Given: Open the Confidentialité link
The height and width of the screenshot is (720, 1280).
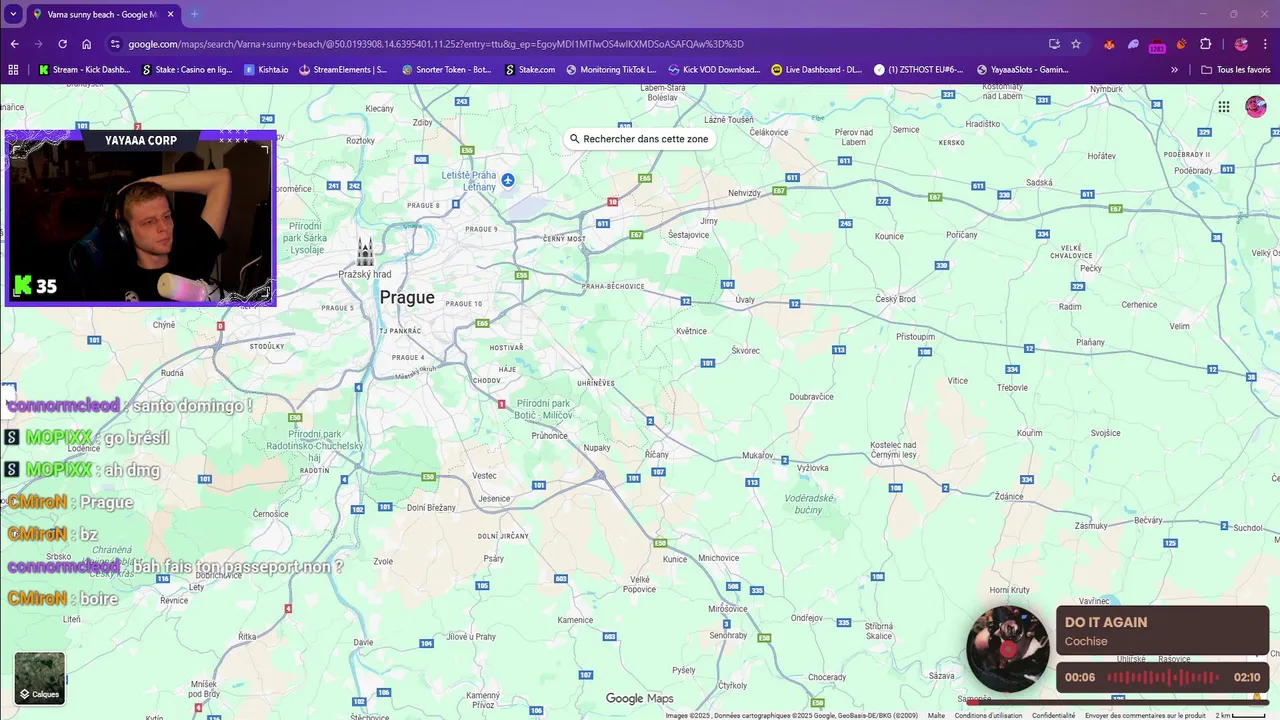Looking at the screenshot, I should [x=1054, y=715].
